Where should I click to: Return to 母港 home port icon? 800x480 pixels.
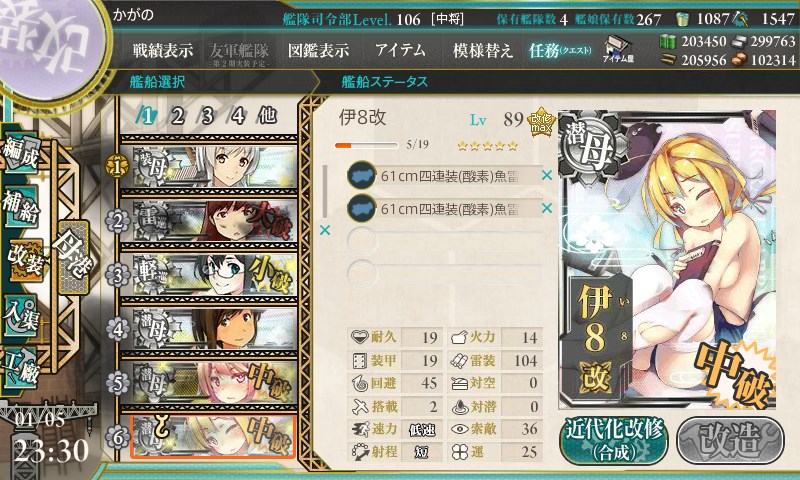click(x=73, y=257)
